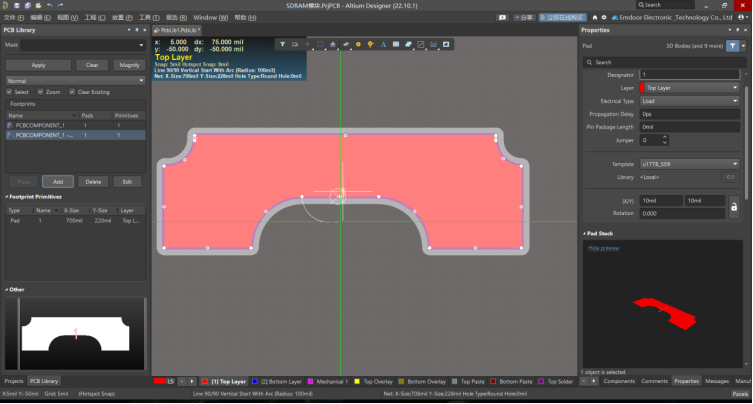Click the Properties panel filter button
The image size is (753, 404).
tap(733, 46)
